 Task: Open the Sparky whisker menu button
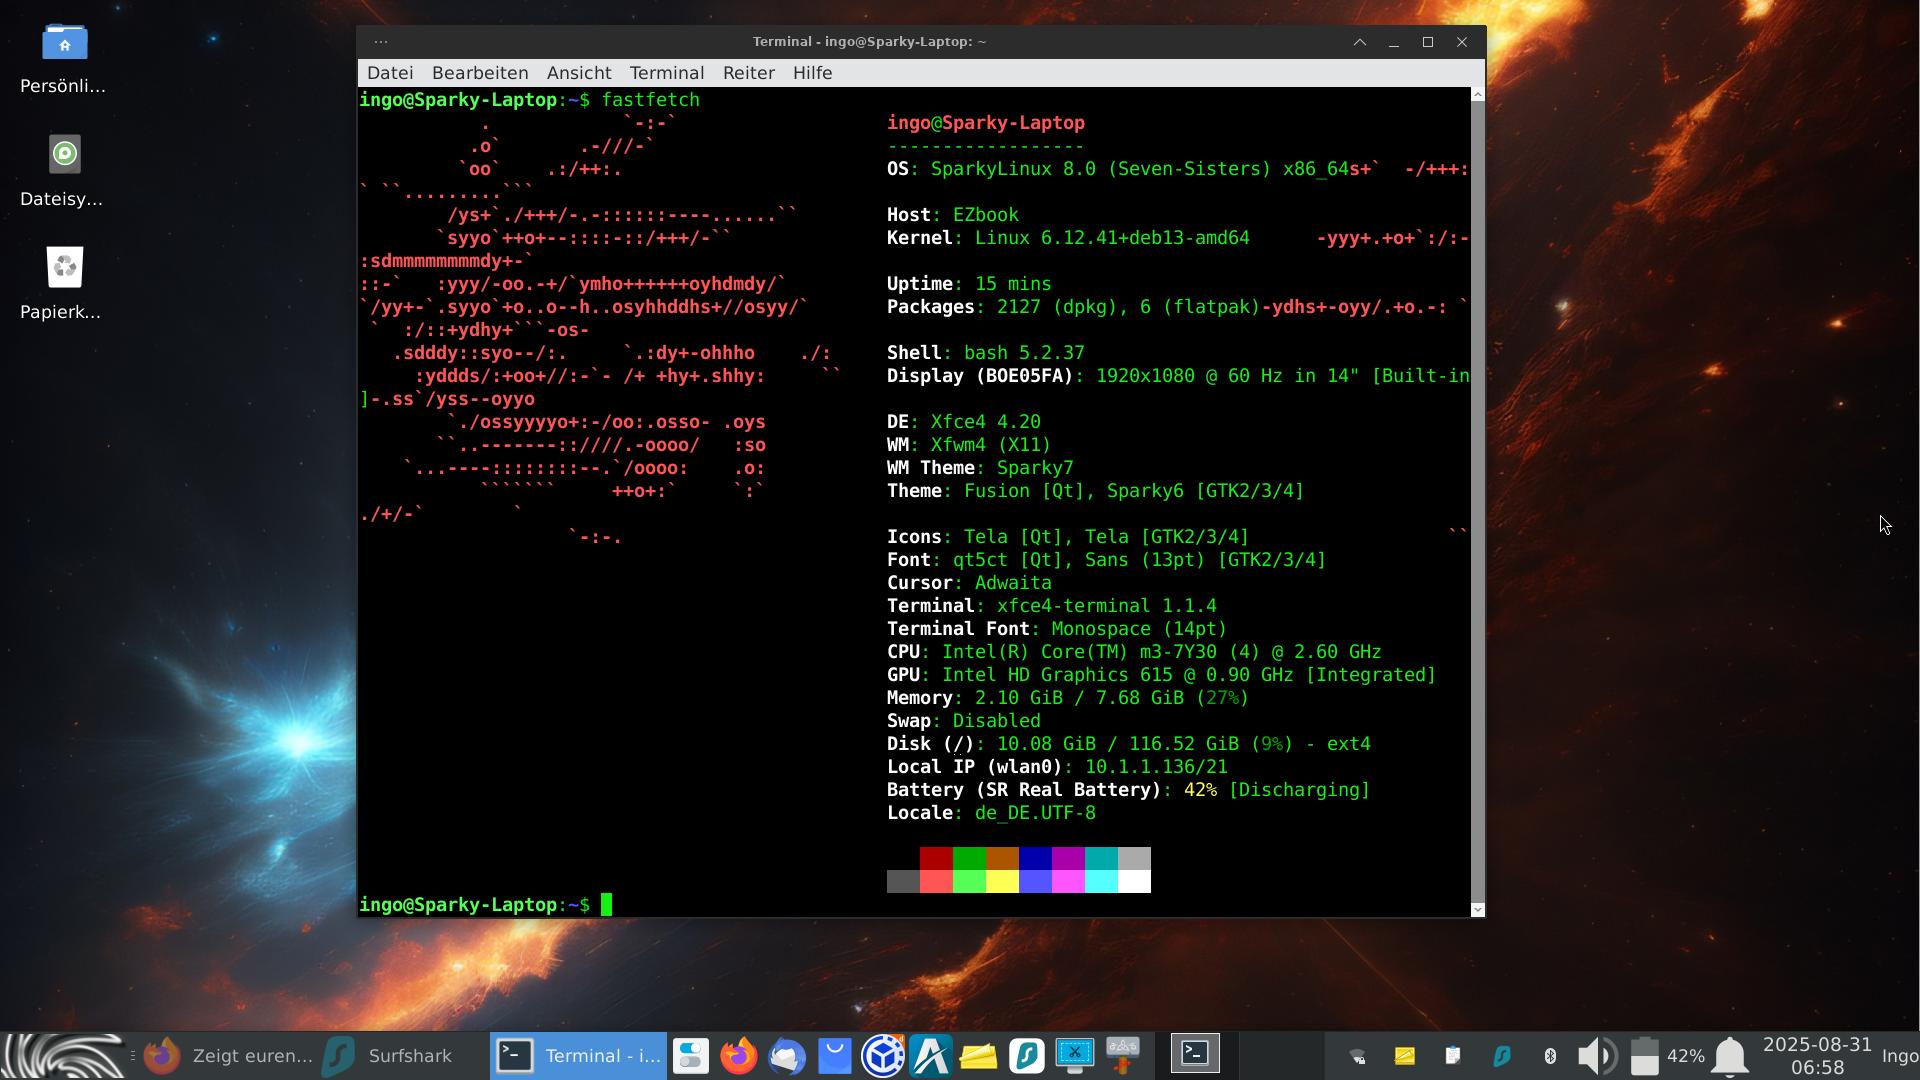point(62,1056)
